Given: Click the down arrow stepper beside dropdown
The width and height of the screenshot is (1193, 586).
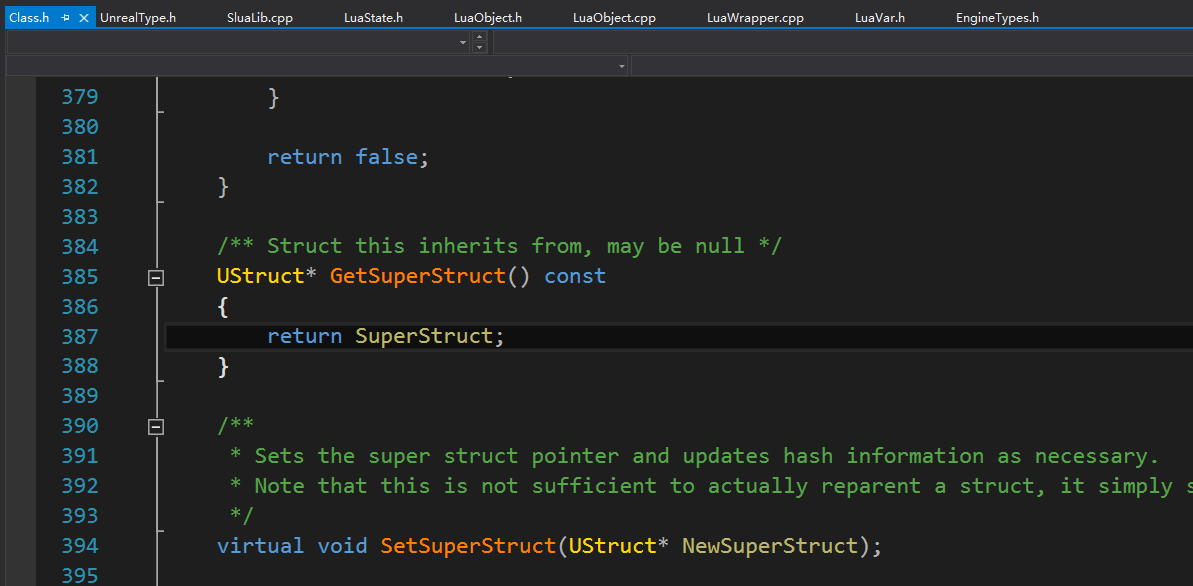Looking at the screenshot, I should (479, 48).
